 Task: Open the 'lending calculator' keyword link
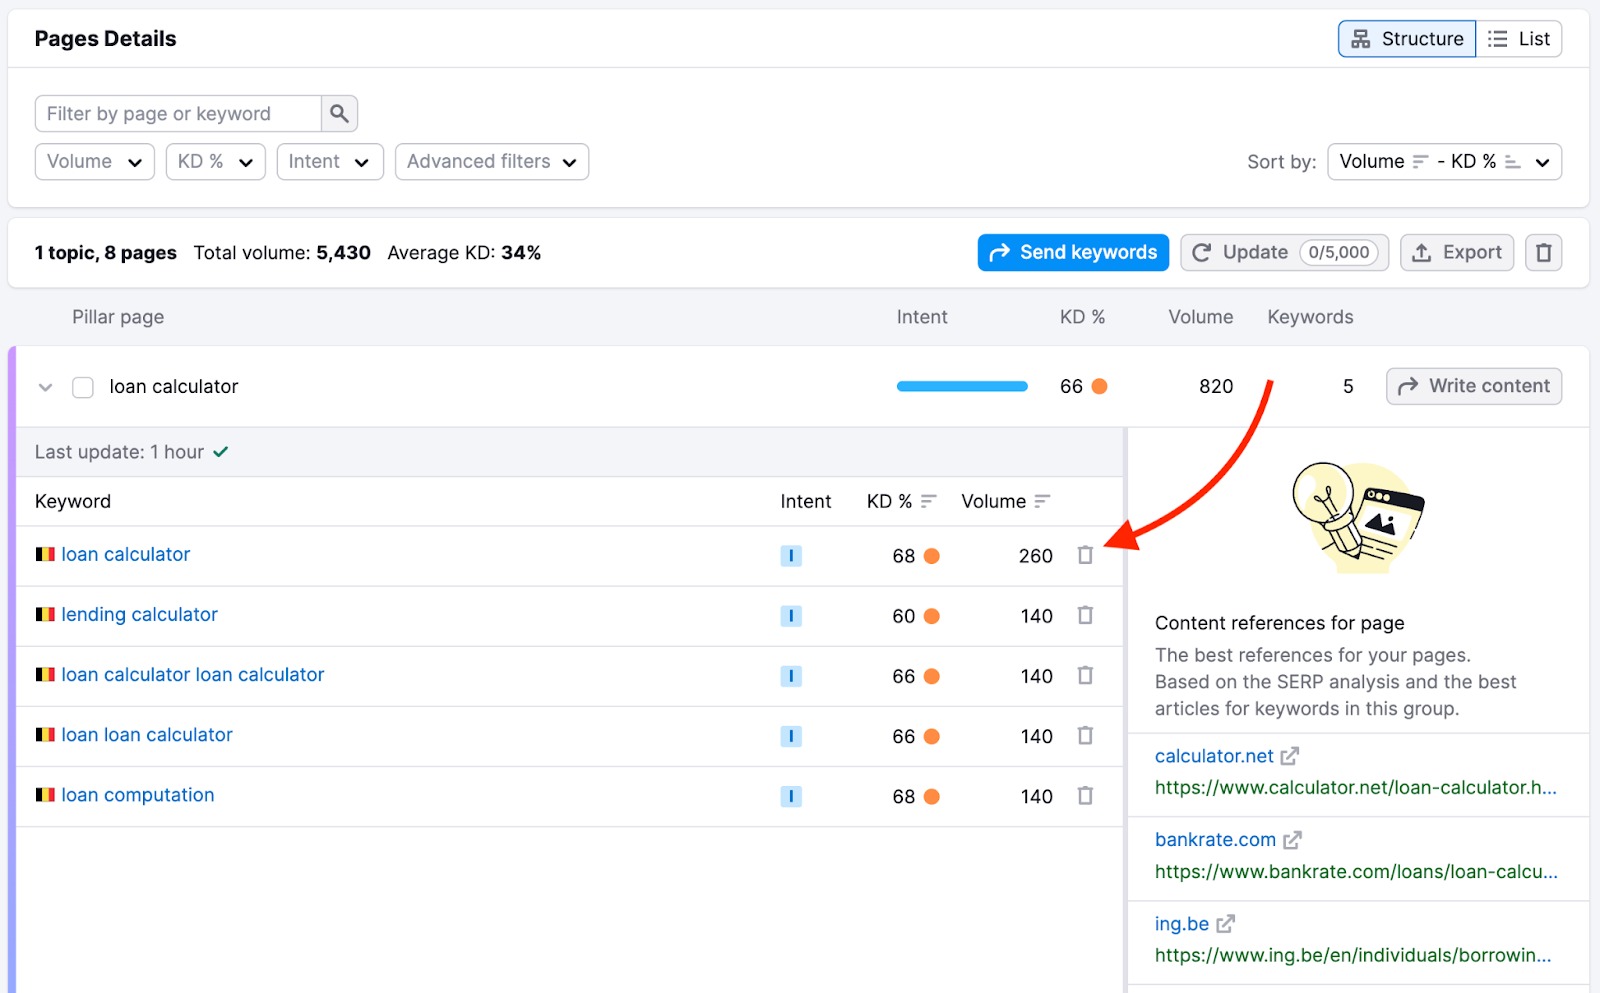[139, 614]
